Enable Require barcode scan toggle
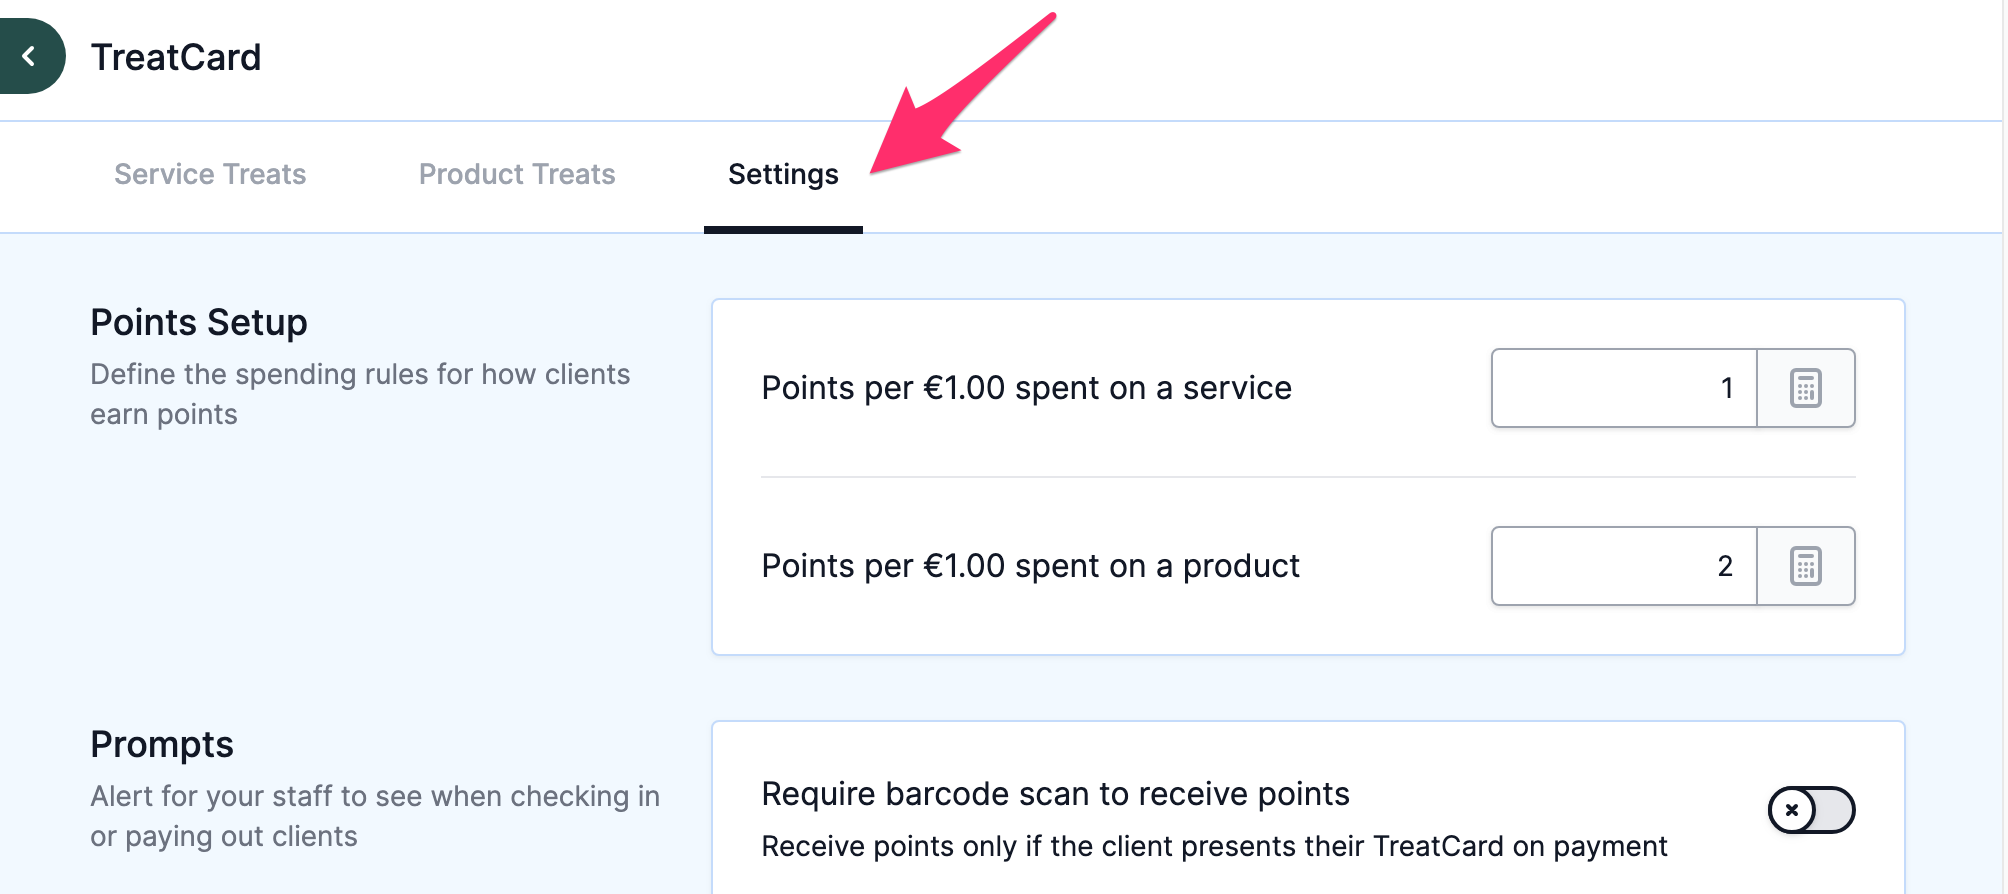Viewport: 2008px width, 894px height. point(1811,810)
